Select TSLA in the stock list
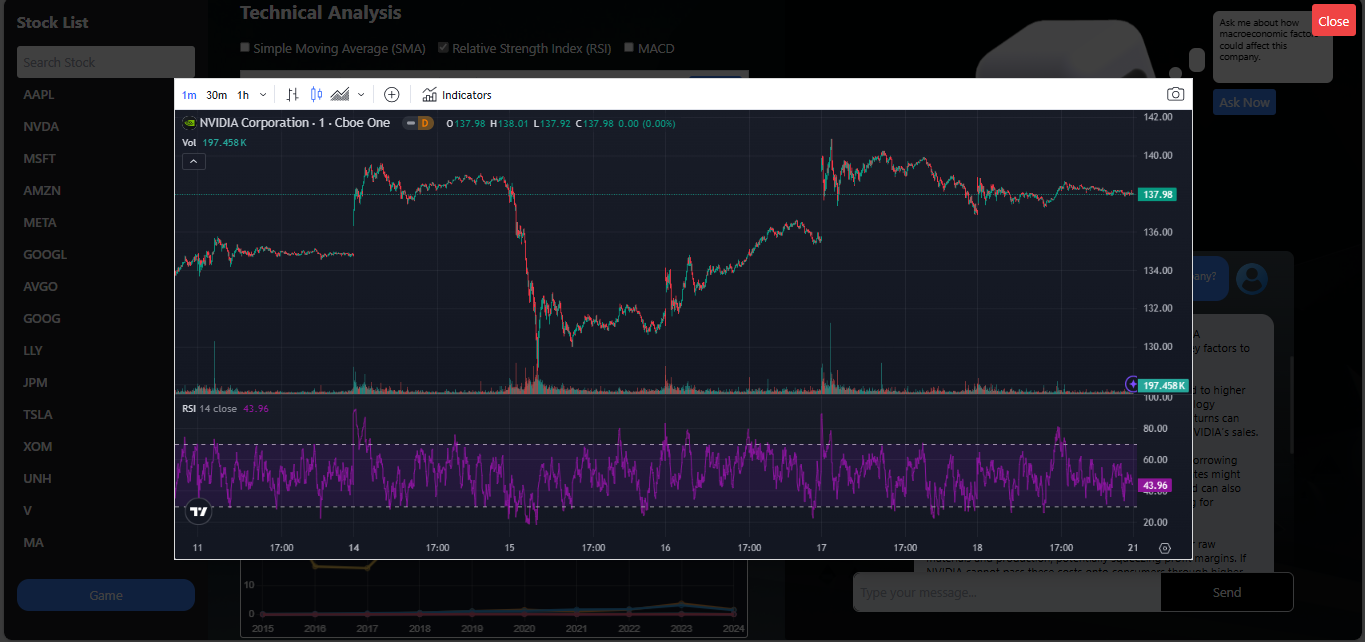Screen dimensions: 1365x642 [x=38, y=414]
